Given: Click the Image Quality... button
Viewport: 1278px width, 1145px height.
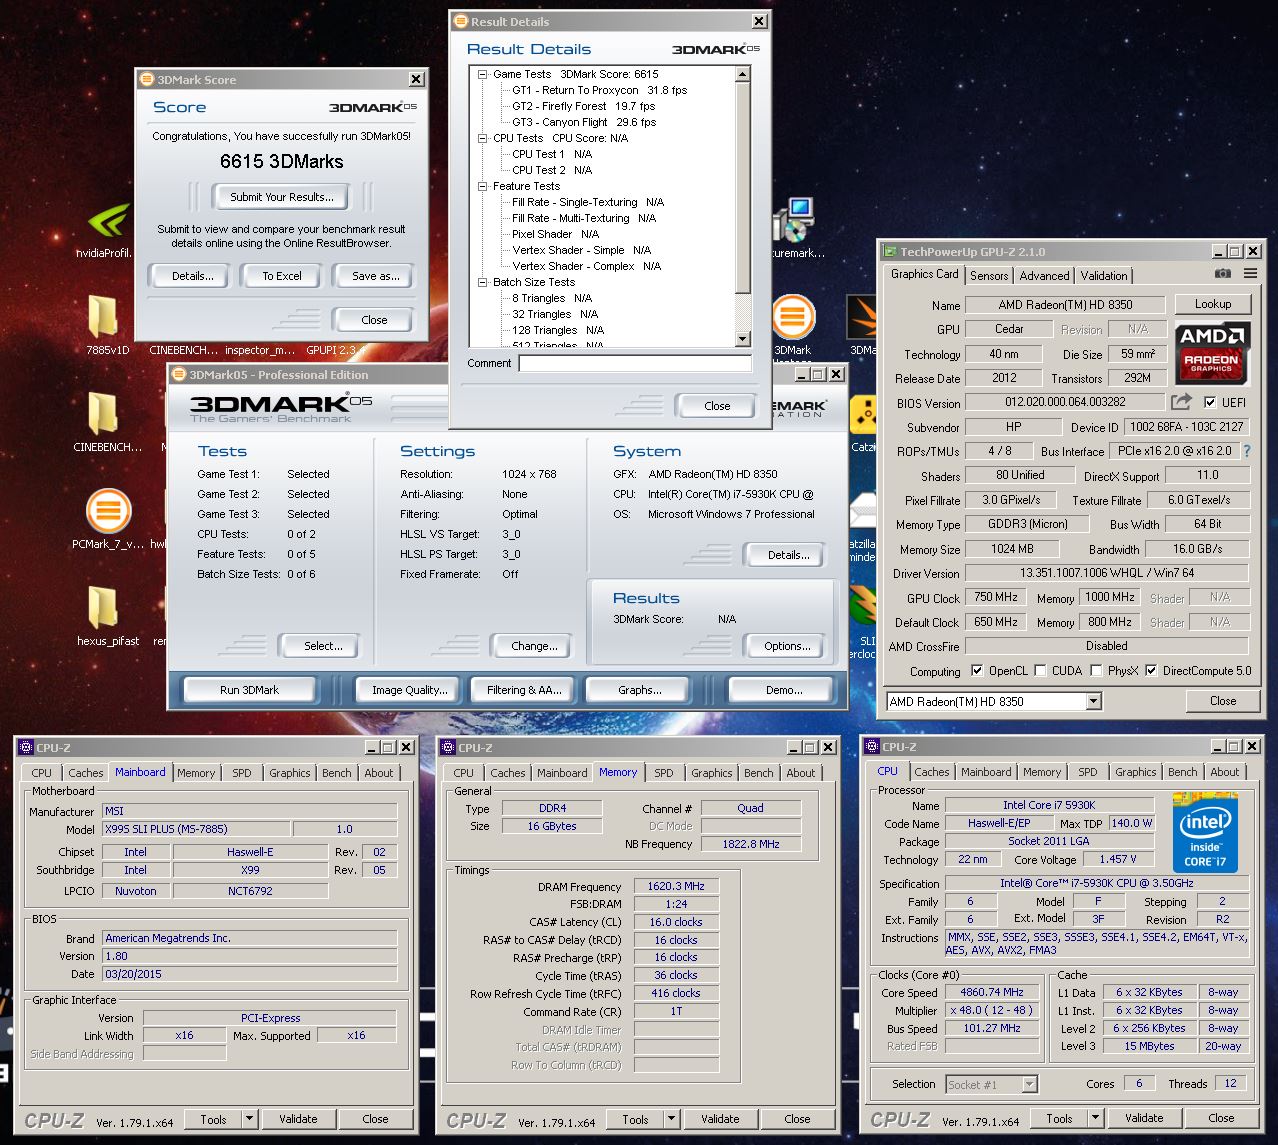Looking at the screenshot, I should [x=409, y=690].
